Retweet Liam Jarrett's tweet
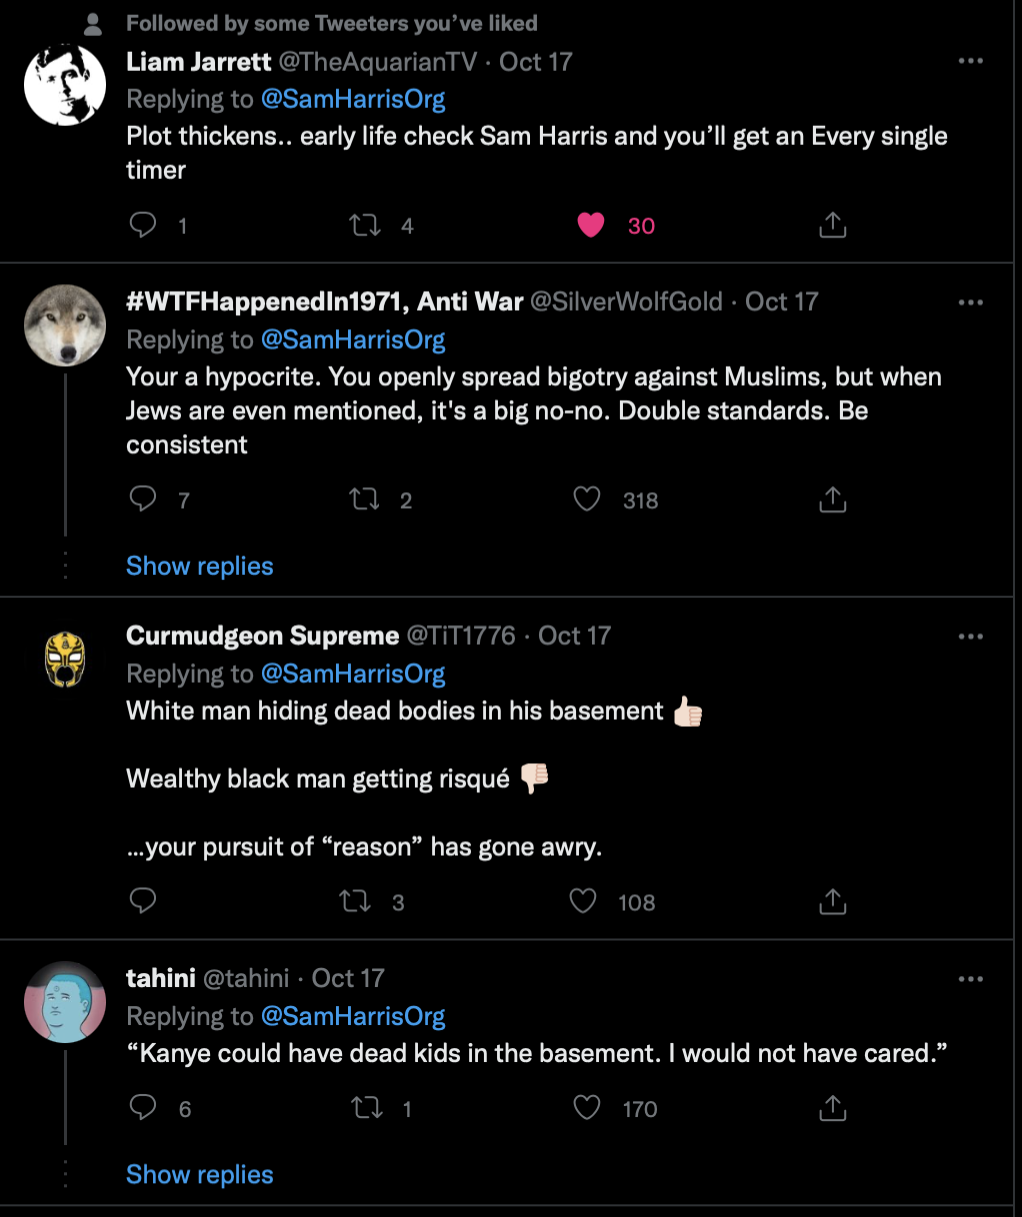The width and height of the screenshot is (1022, 1217). [x=365, y=225]
